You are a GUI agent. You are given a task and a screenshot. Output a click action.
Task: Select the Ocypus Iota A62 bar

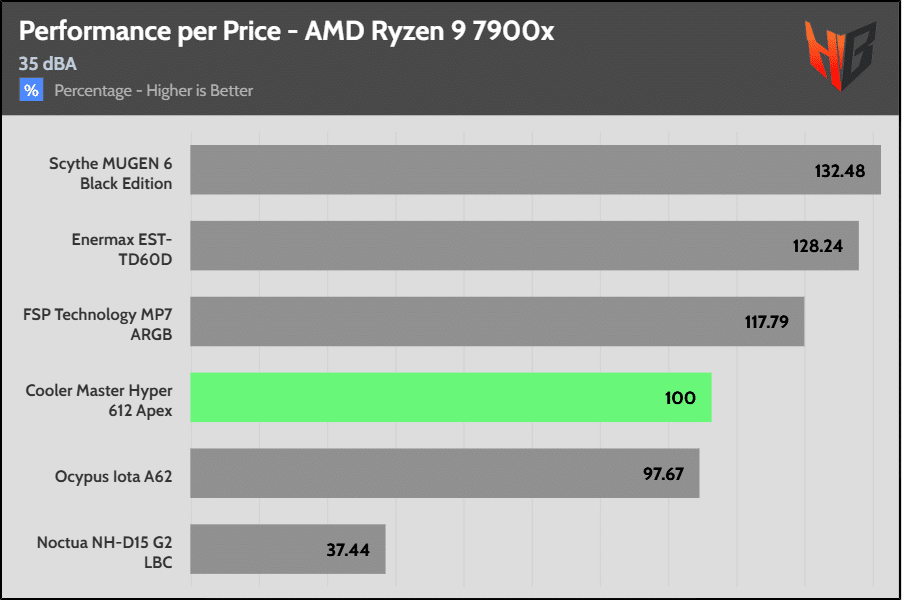[x=445, y=473]
